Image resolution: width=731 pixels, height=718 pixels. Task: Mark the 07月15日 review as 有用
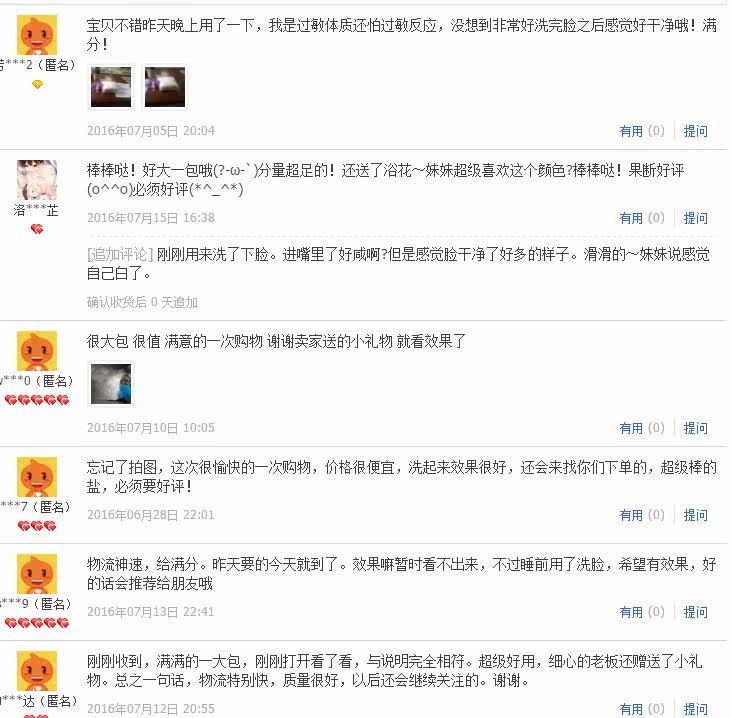[641, 218]
